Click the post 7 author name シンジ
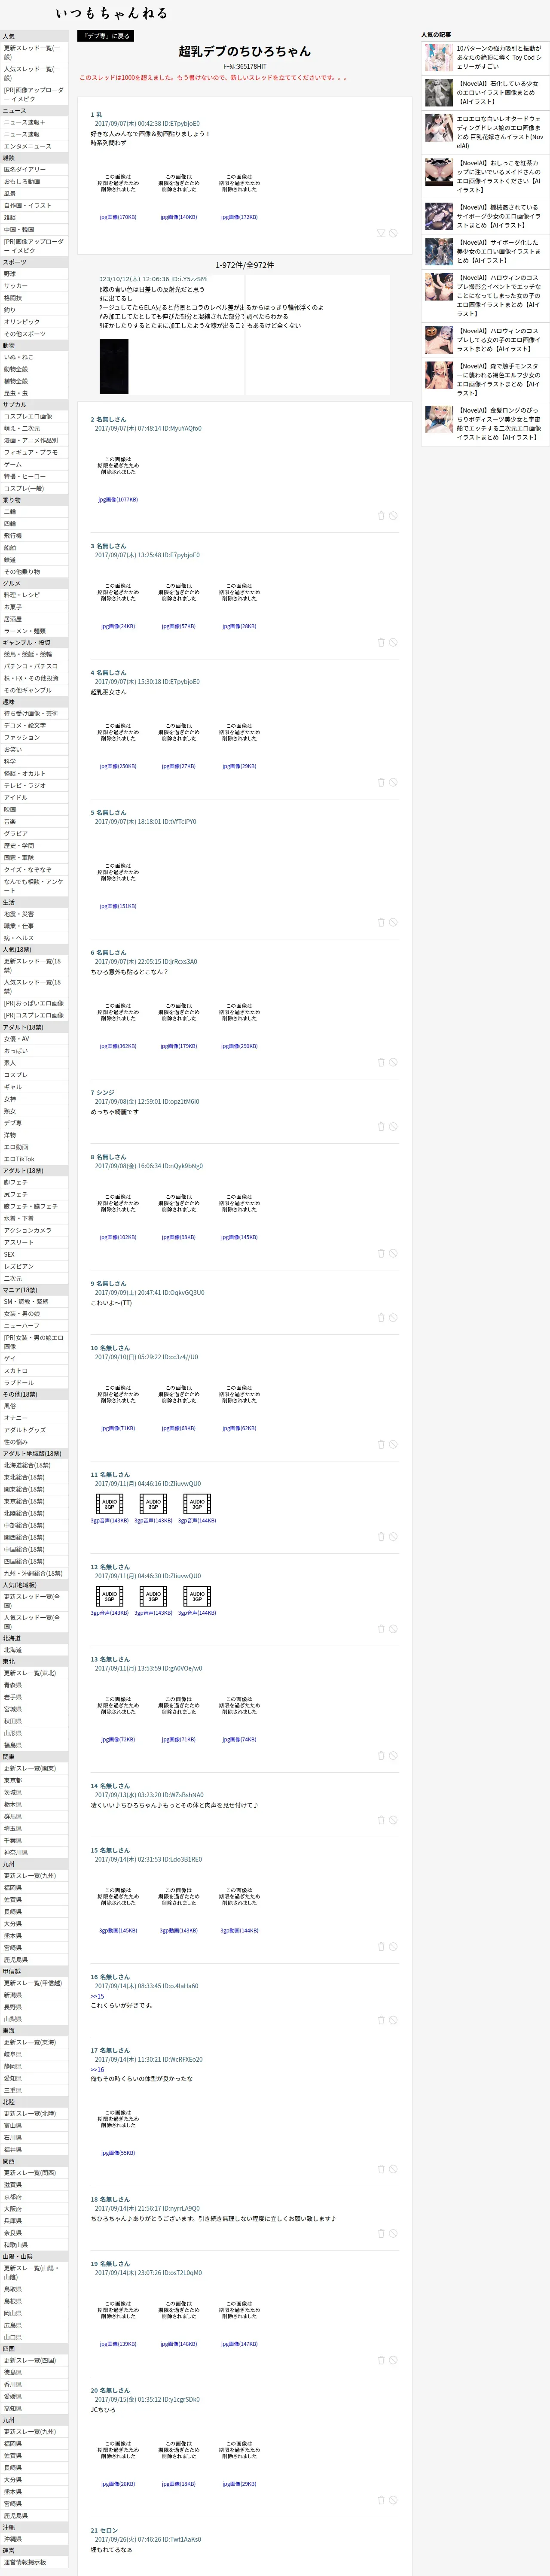 [105, 1093]
